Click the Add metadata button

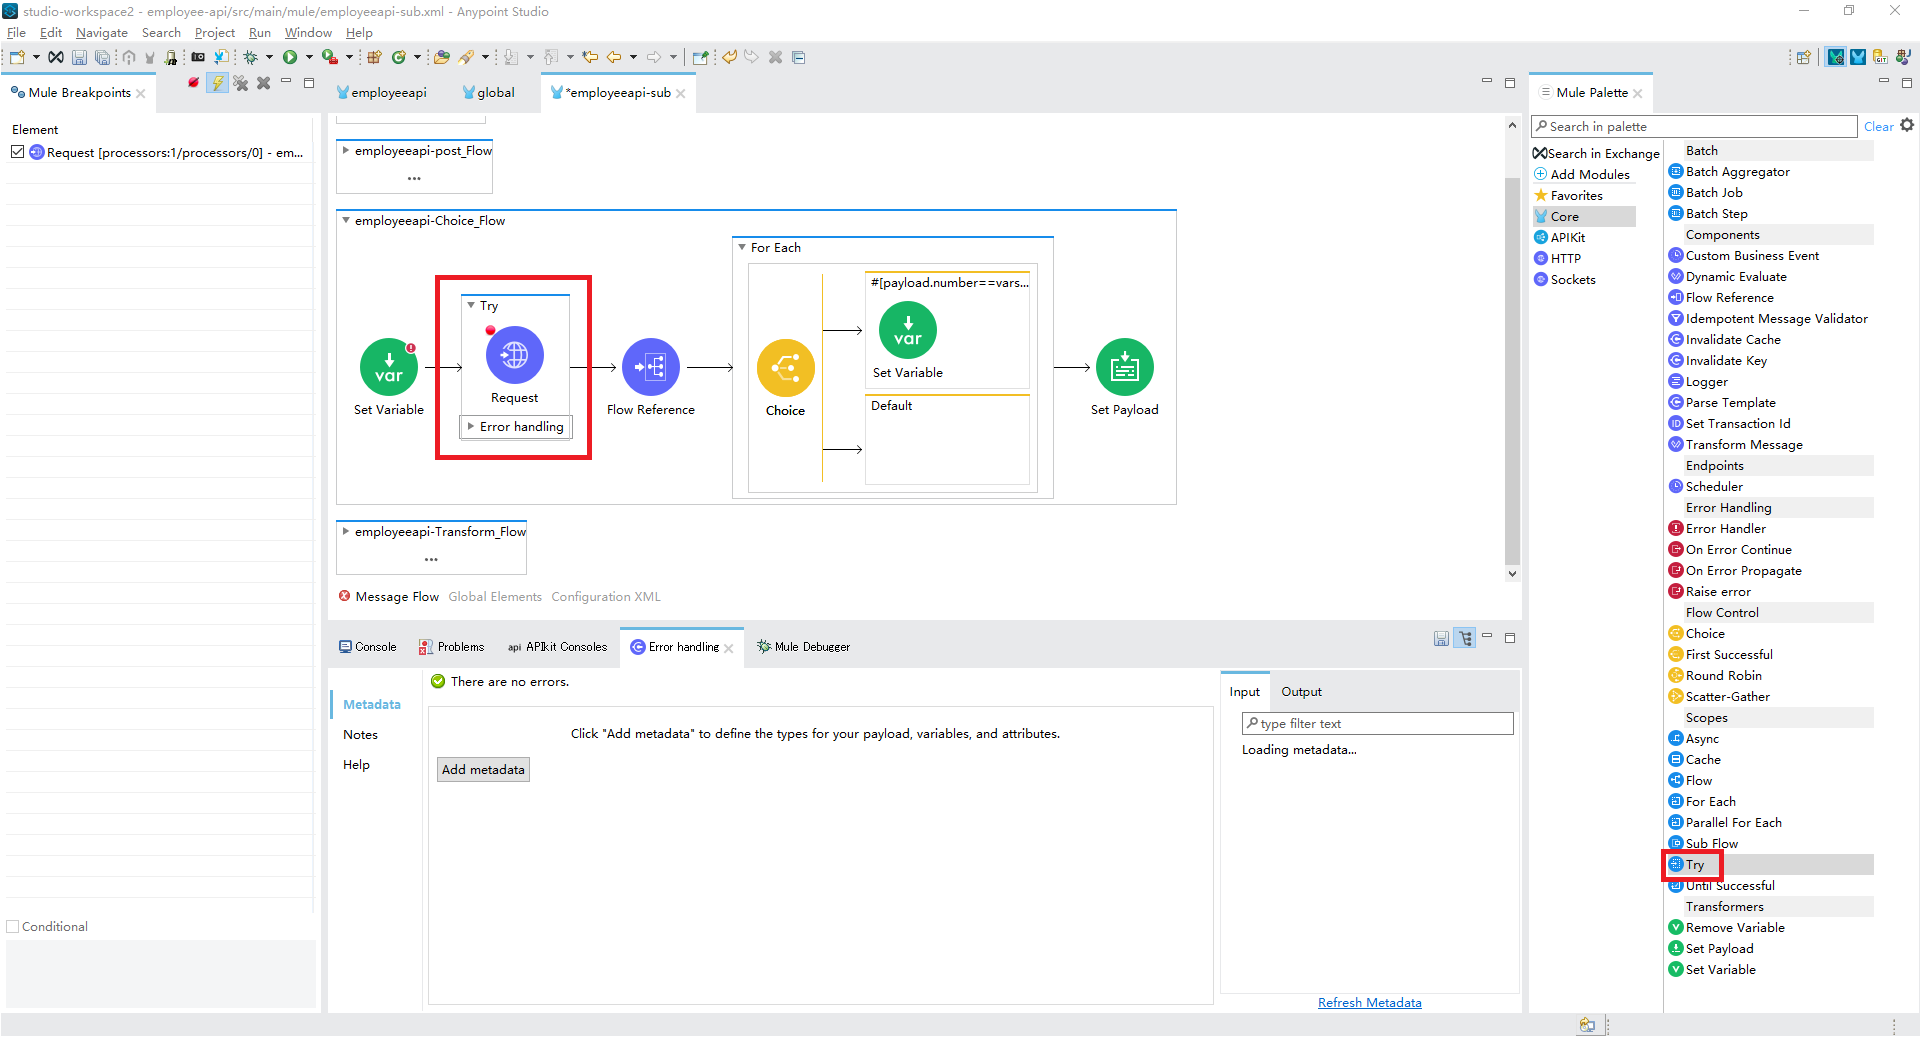(x=483, y=770)
